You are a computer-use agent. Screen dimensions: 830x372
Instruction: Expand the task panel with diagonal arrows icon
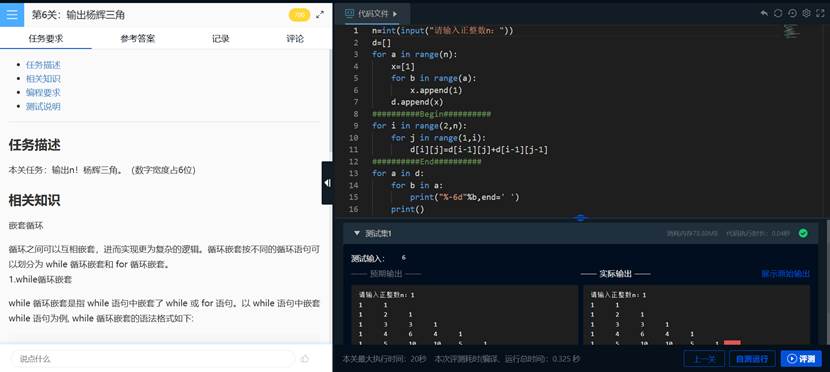tap(320, 15)
